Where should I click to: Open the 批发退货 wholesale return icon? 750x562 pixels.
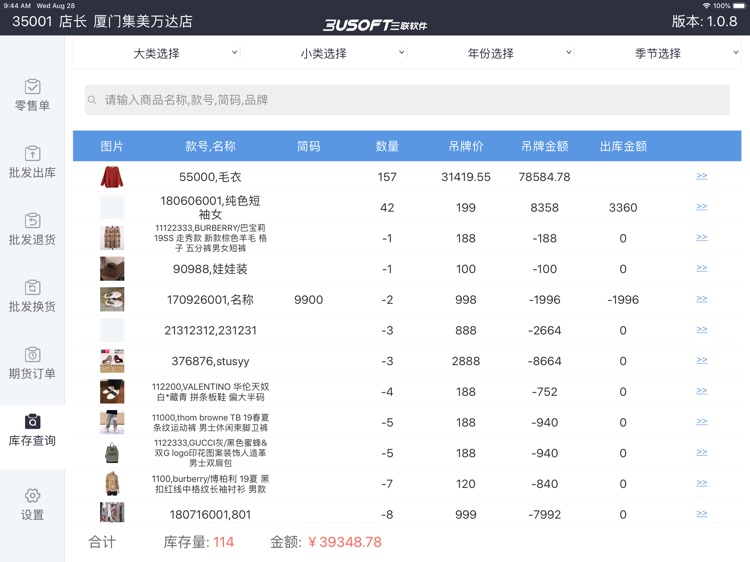click(32, 220)
